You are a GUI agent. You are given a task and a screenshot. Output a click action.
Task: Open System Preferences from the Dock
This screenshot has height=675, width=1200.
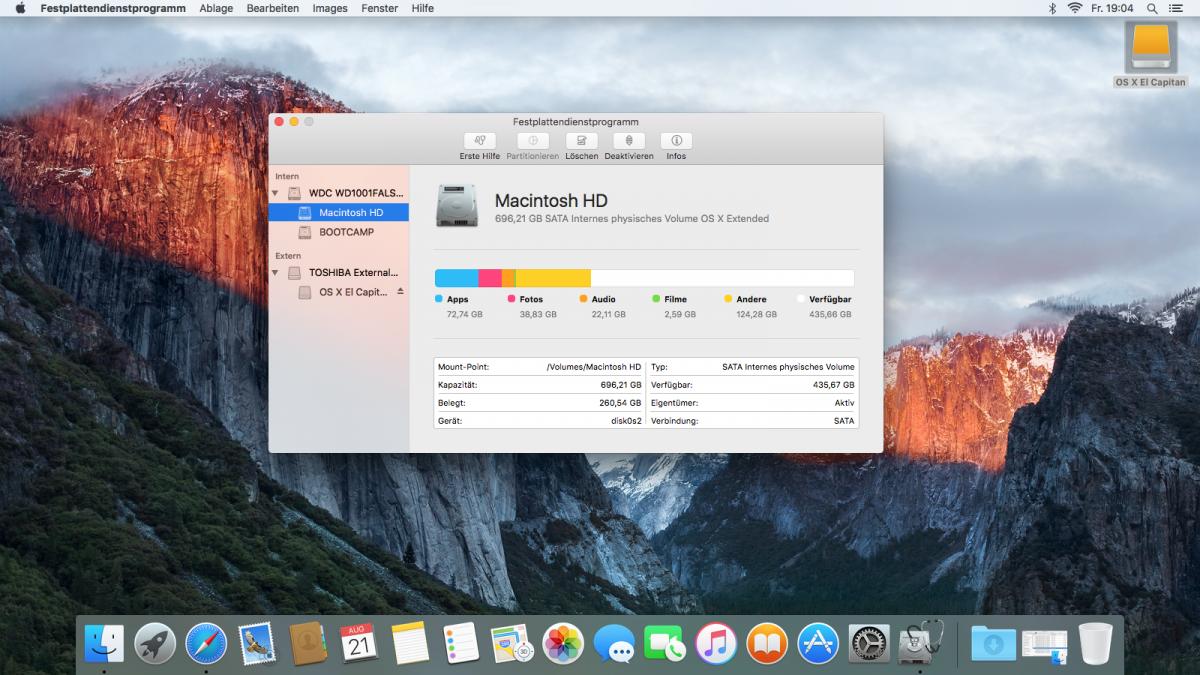coord(869,643)
